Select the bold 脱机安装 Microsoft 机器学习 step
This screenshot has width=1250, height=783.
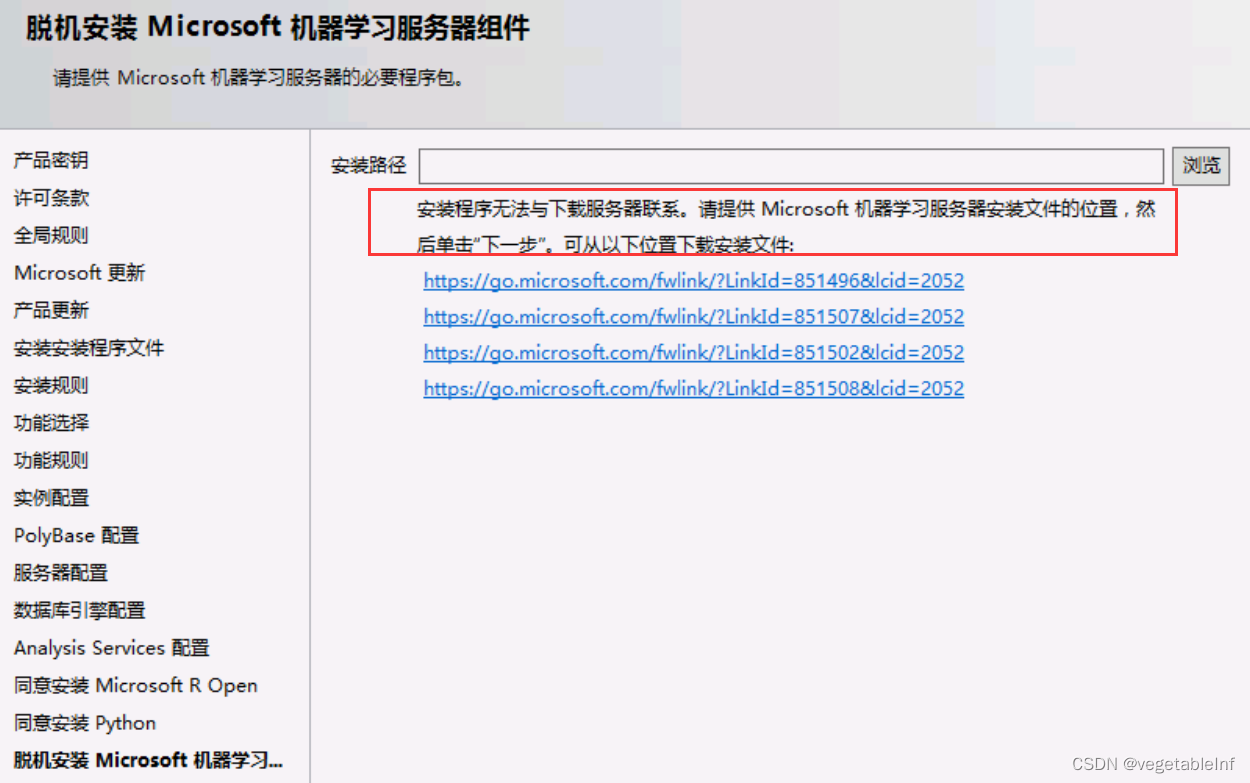(148, 761)
